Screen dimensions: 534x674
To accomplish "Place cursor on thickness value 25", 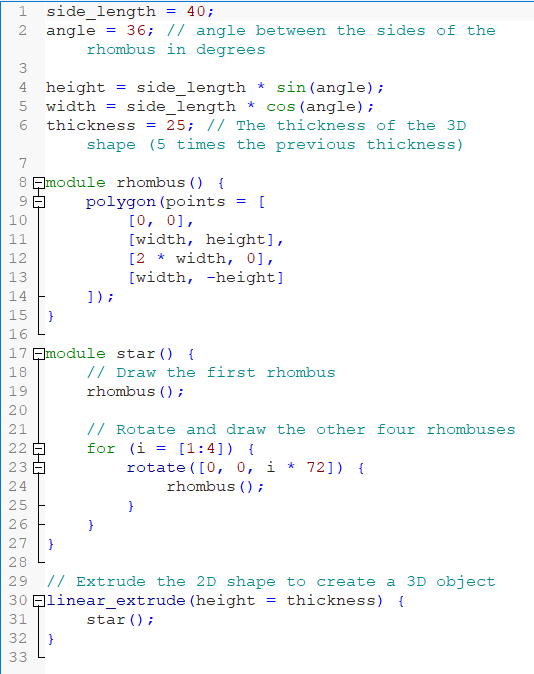I will 176,126.
